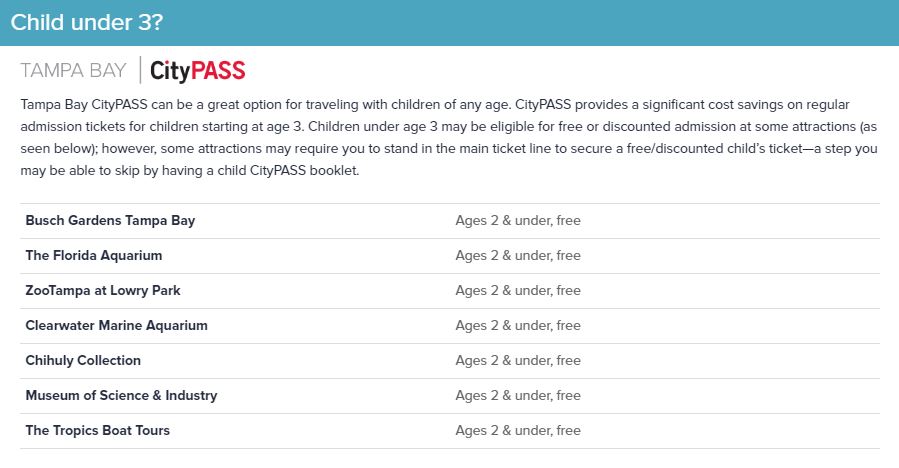The image size is (899, 468).
Task: Click age policy text for Busch Gardens
Action: 517,221
